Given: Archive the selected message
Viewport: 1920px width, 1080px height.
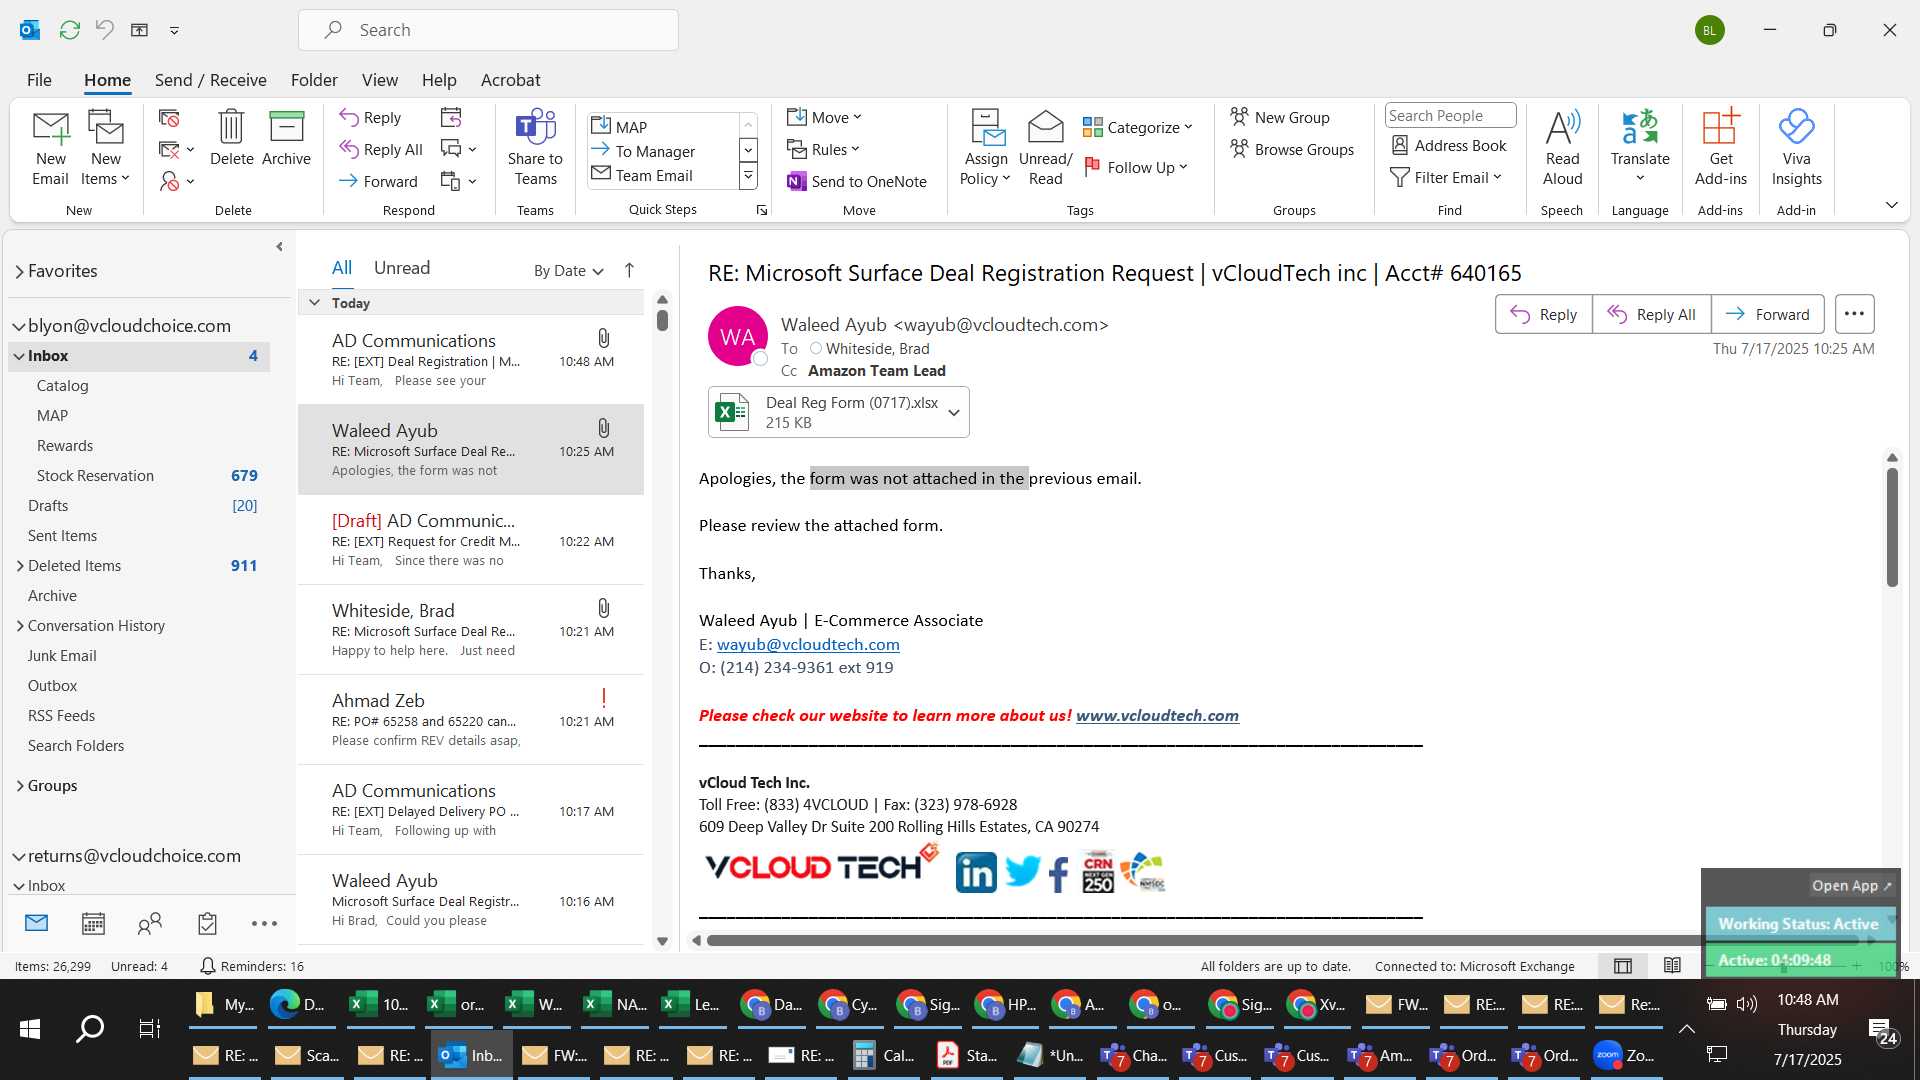Looking at the screenshot, I should [x=286, y=137].
